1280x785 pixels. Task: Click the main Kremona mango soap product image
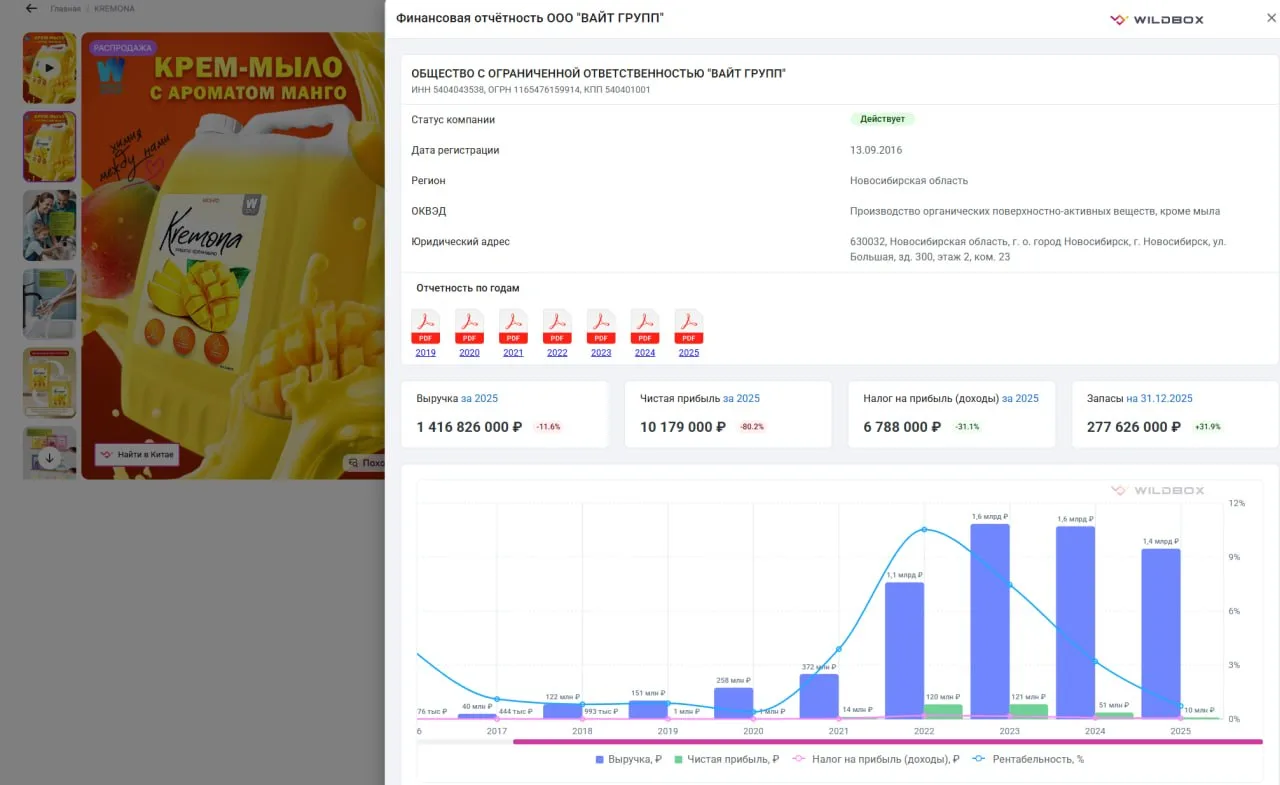[x=233, y=255]
